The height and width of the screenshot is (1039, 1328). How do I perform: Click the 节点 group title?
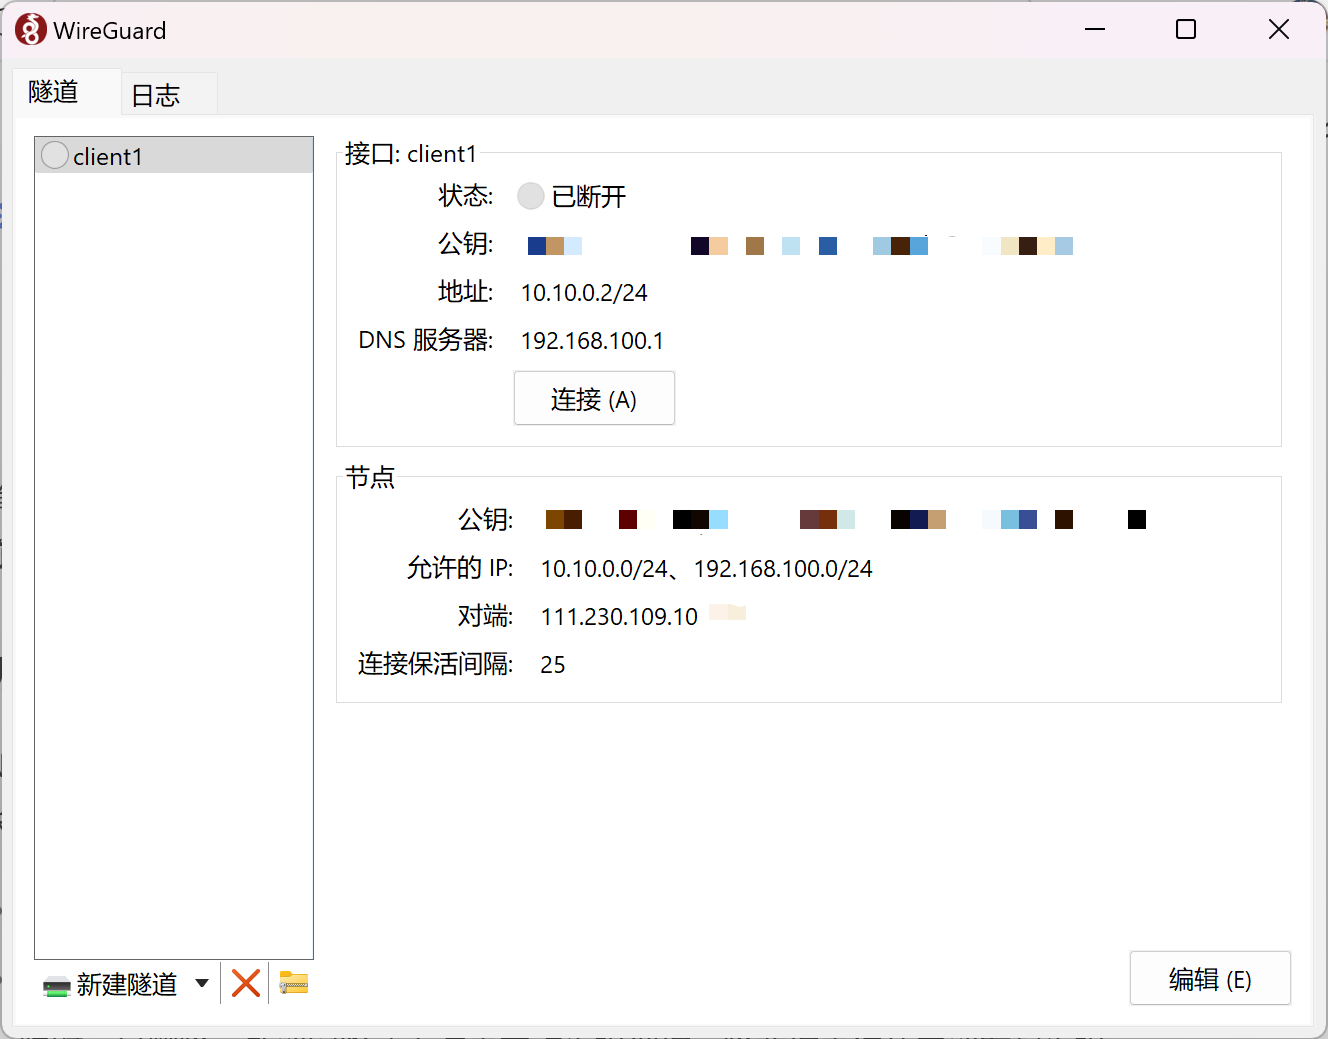pos(370,478)
